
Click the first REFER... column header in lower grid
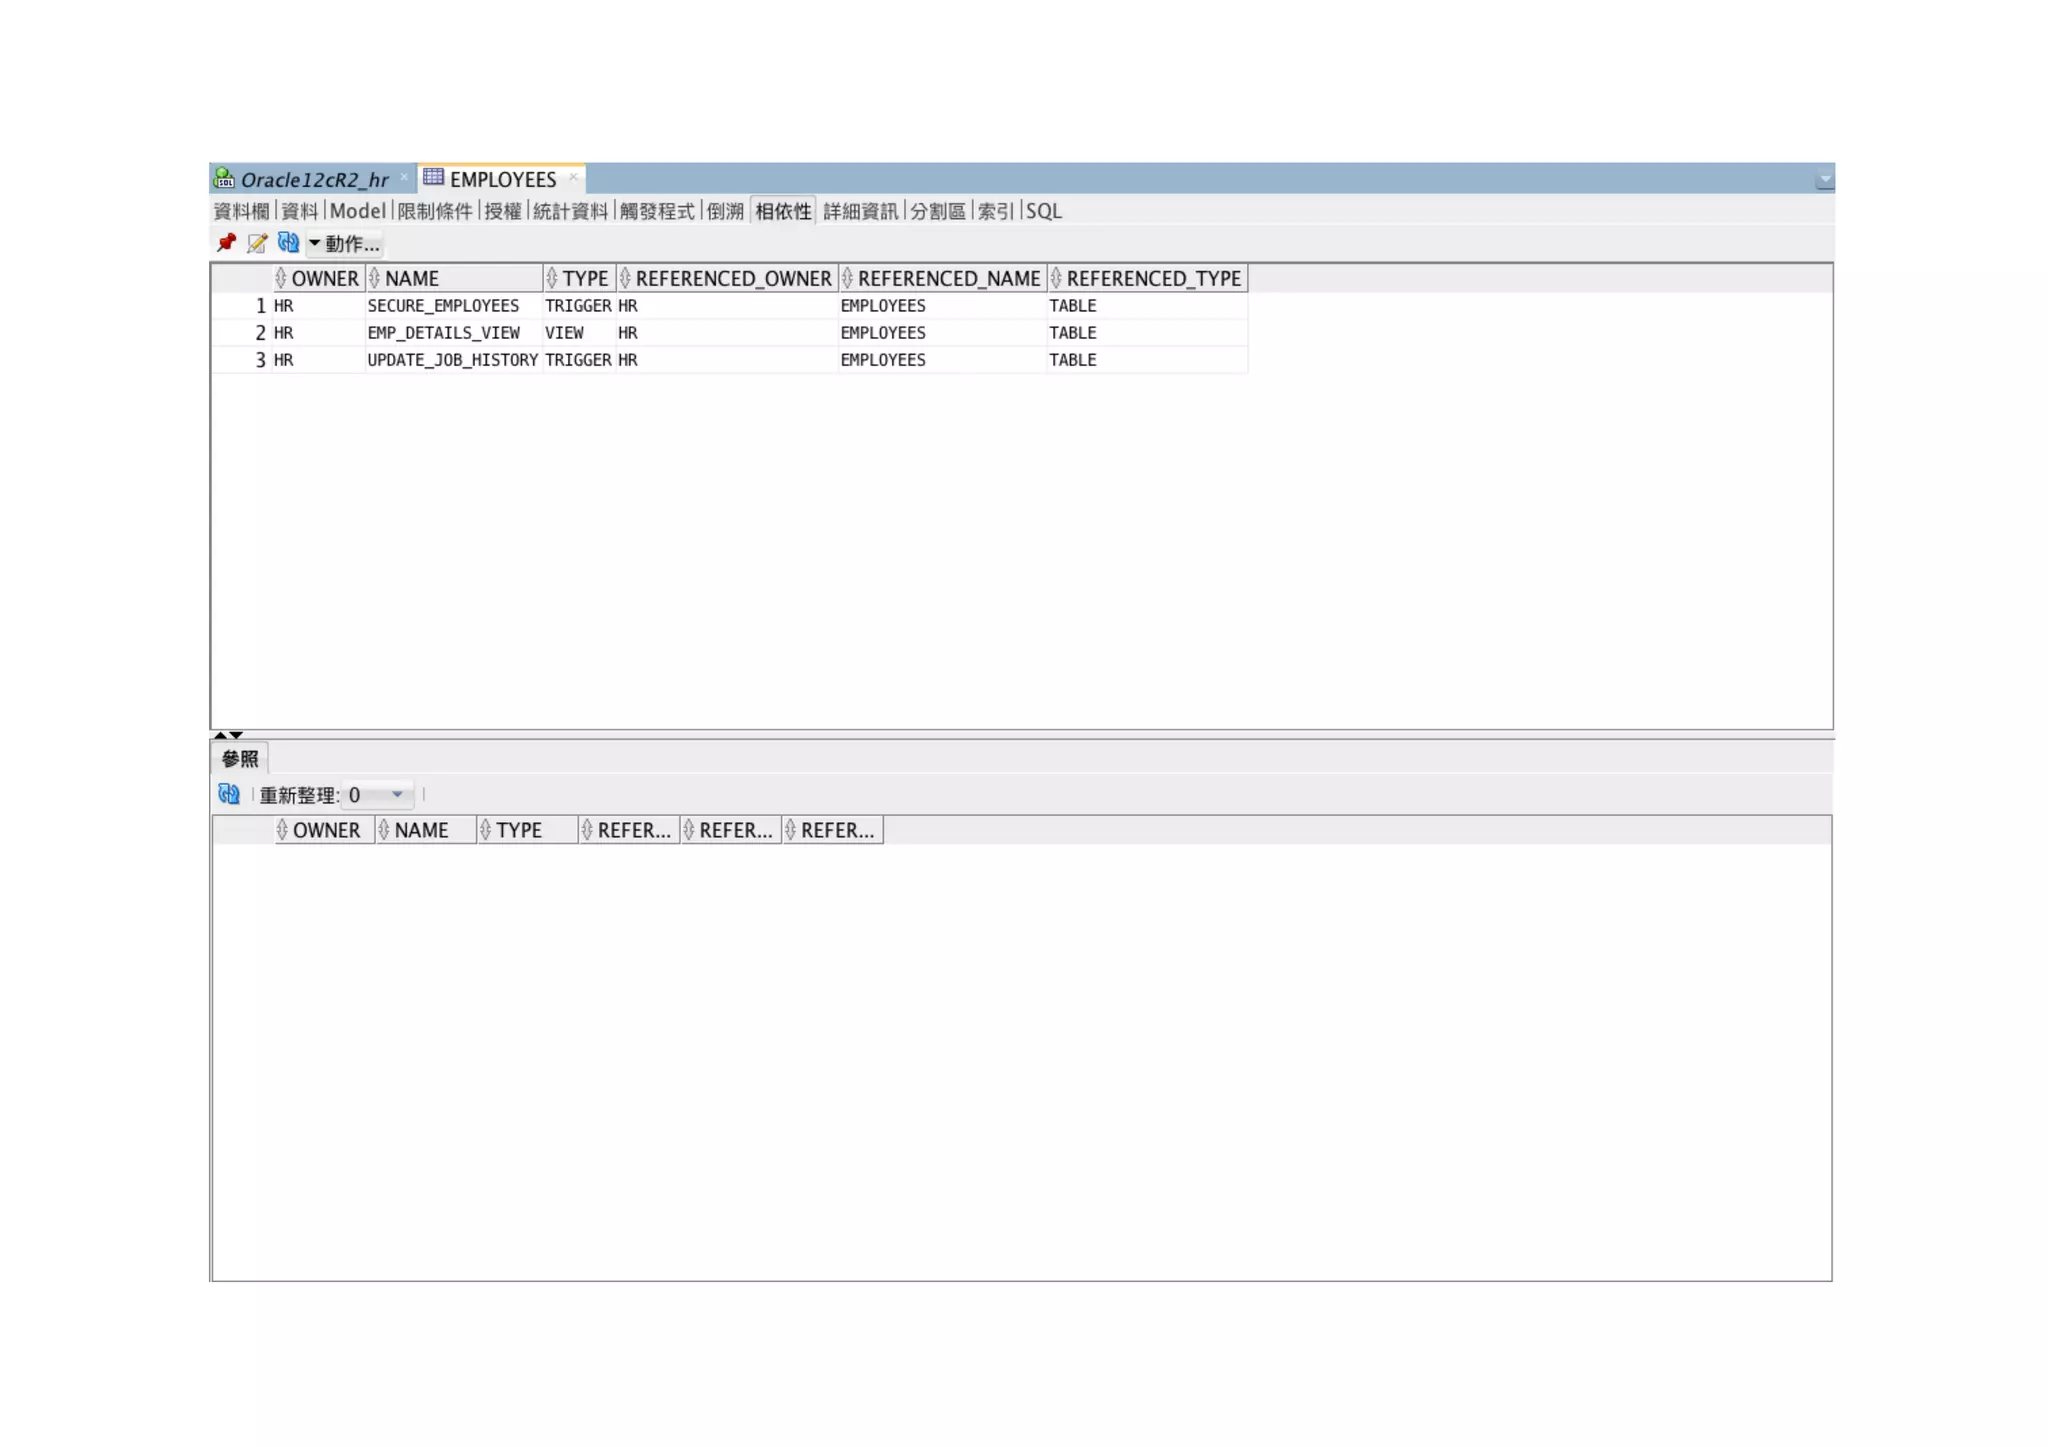tap(629, 830)
